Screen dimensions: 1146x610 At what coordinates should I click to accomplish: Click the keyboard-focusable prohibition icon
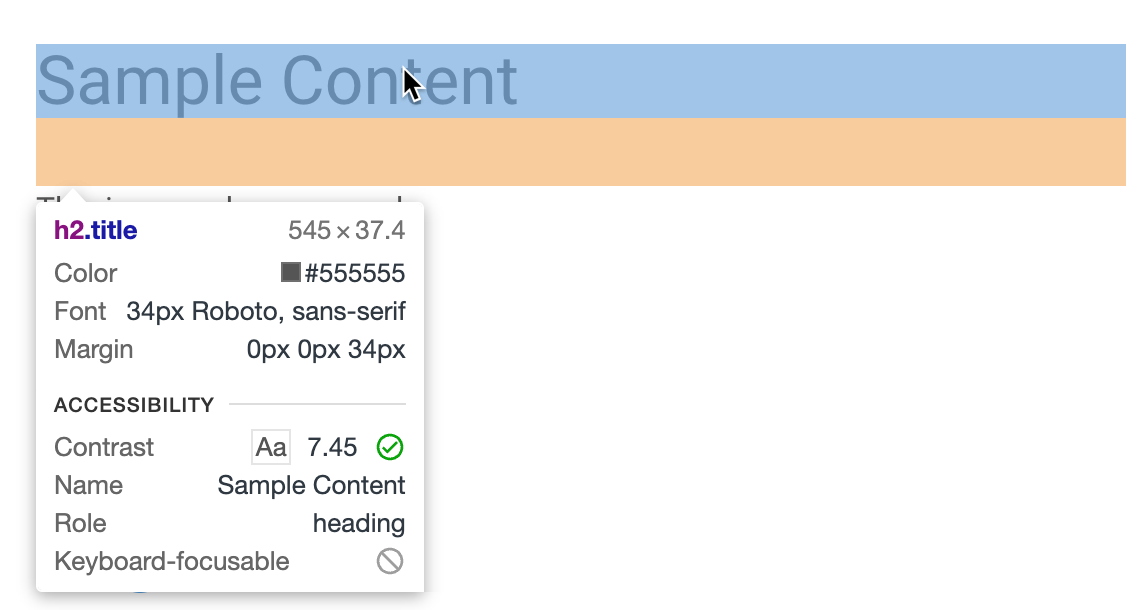click(392, 561)
